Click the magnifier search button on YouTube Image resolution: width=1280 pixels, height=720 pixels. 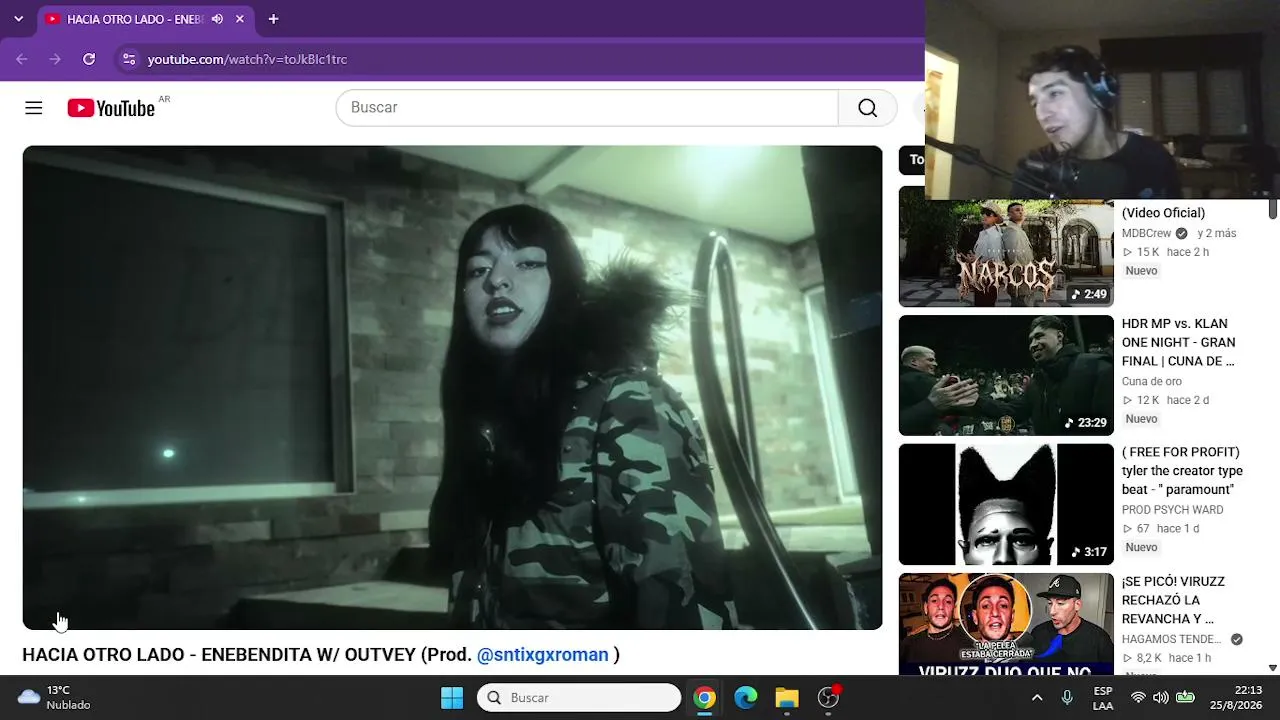pos(867,108)
